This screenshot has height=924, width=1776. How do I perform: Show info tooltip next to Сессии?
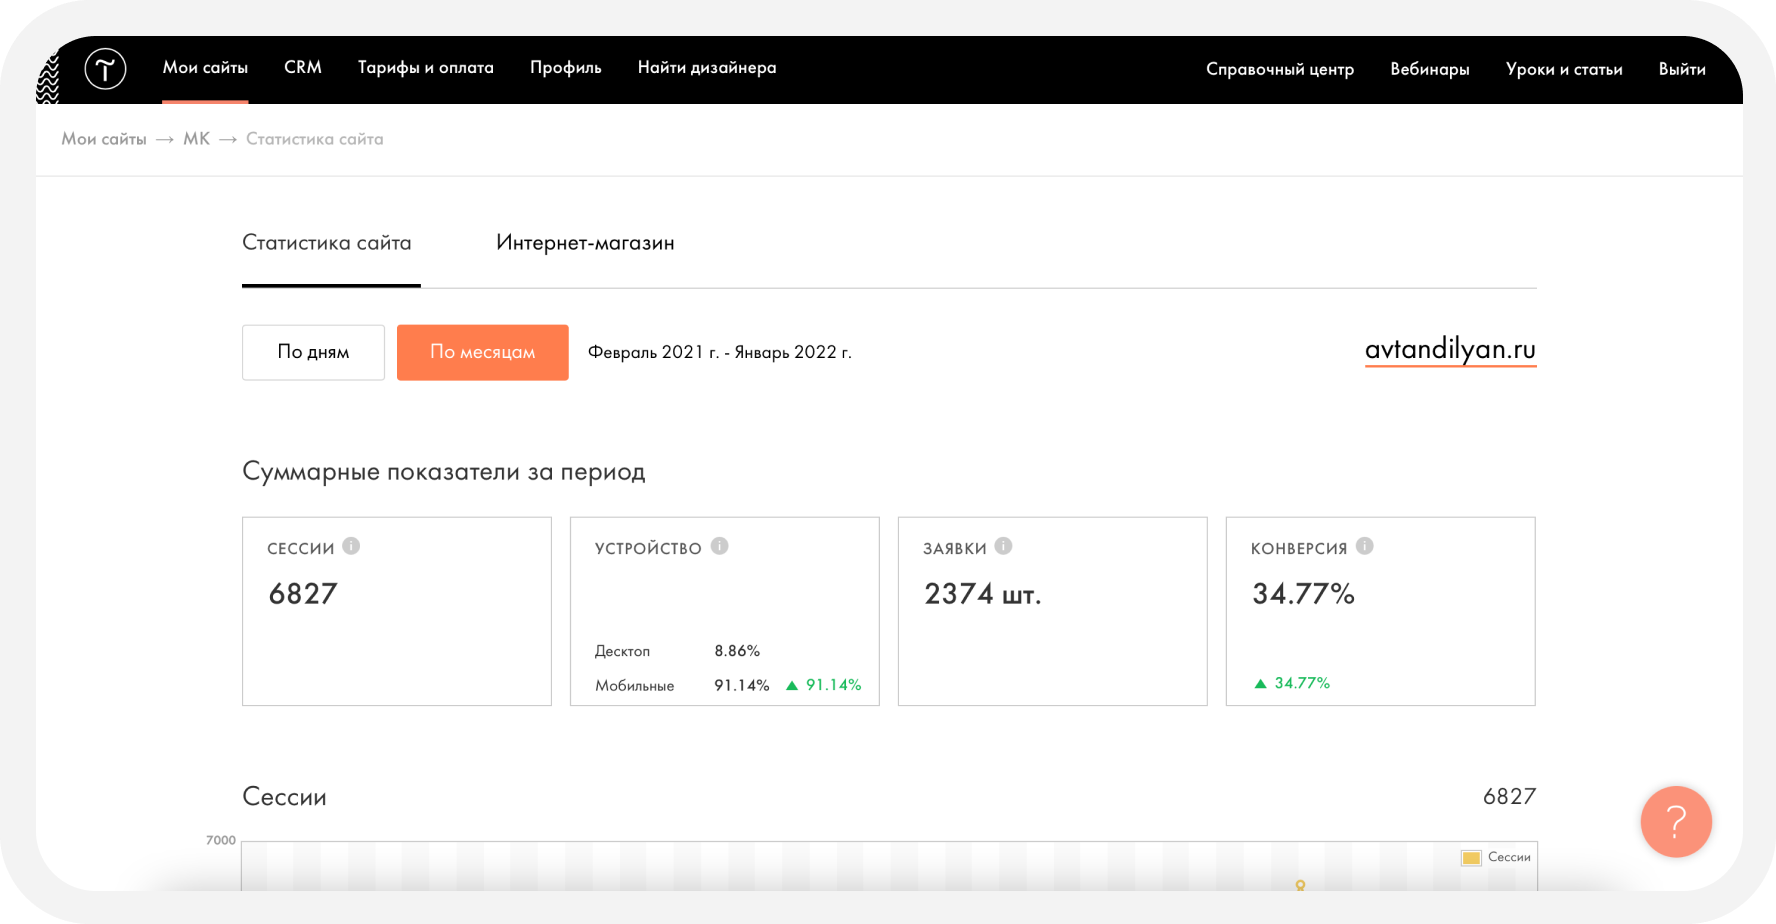pos(351,546)
